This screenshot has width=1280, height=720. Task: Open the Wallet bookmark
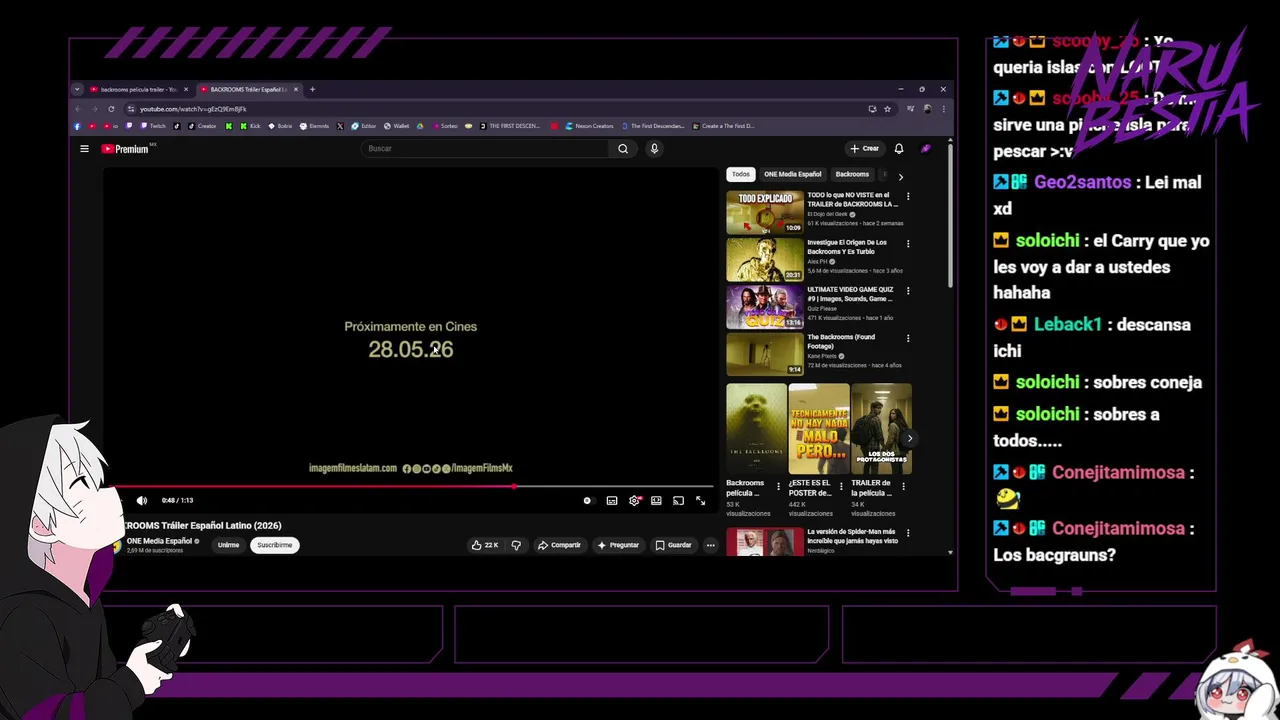click(x=396, y=126)
